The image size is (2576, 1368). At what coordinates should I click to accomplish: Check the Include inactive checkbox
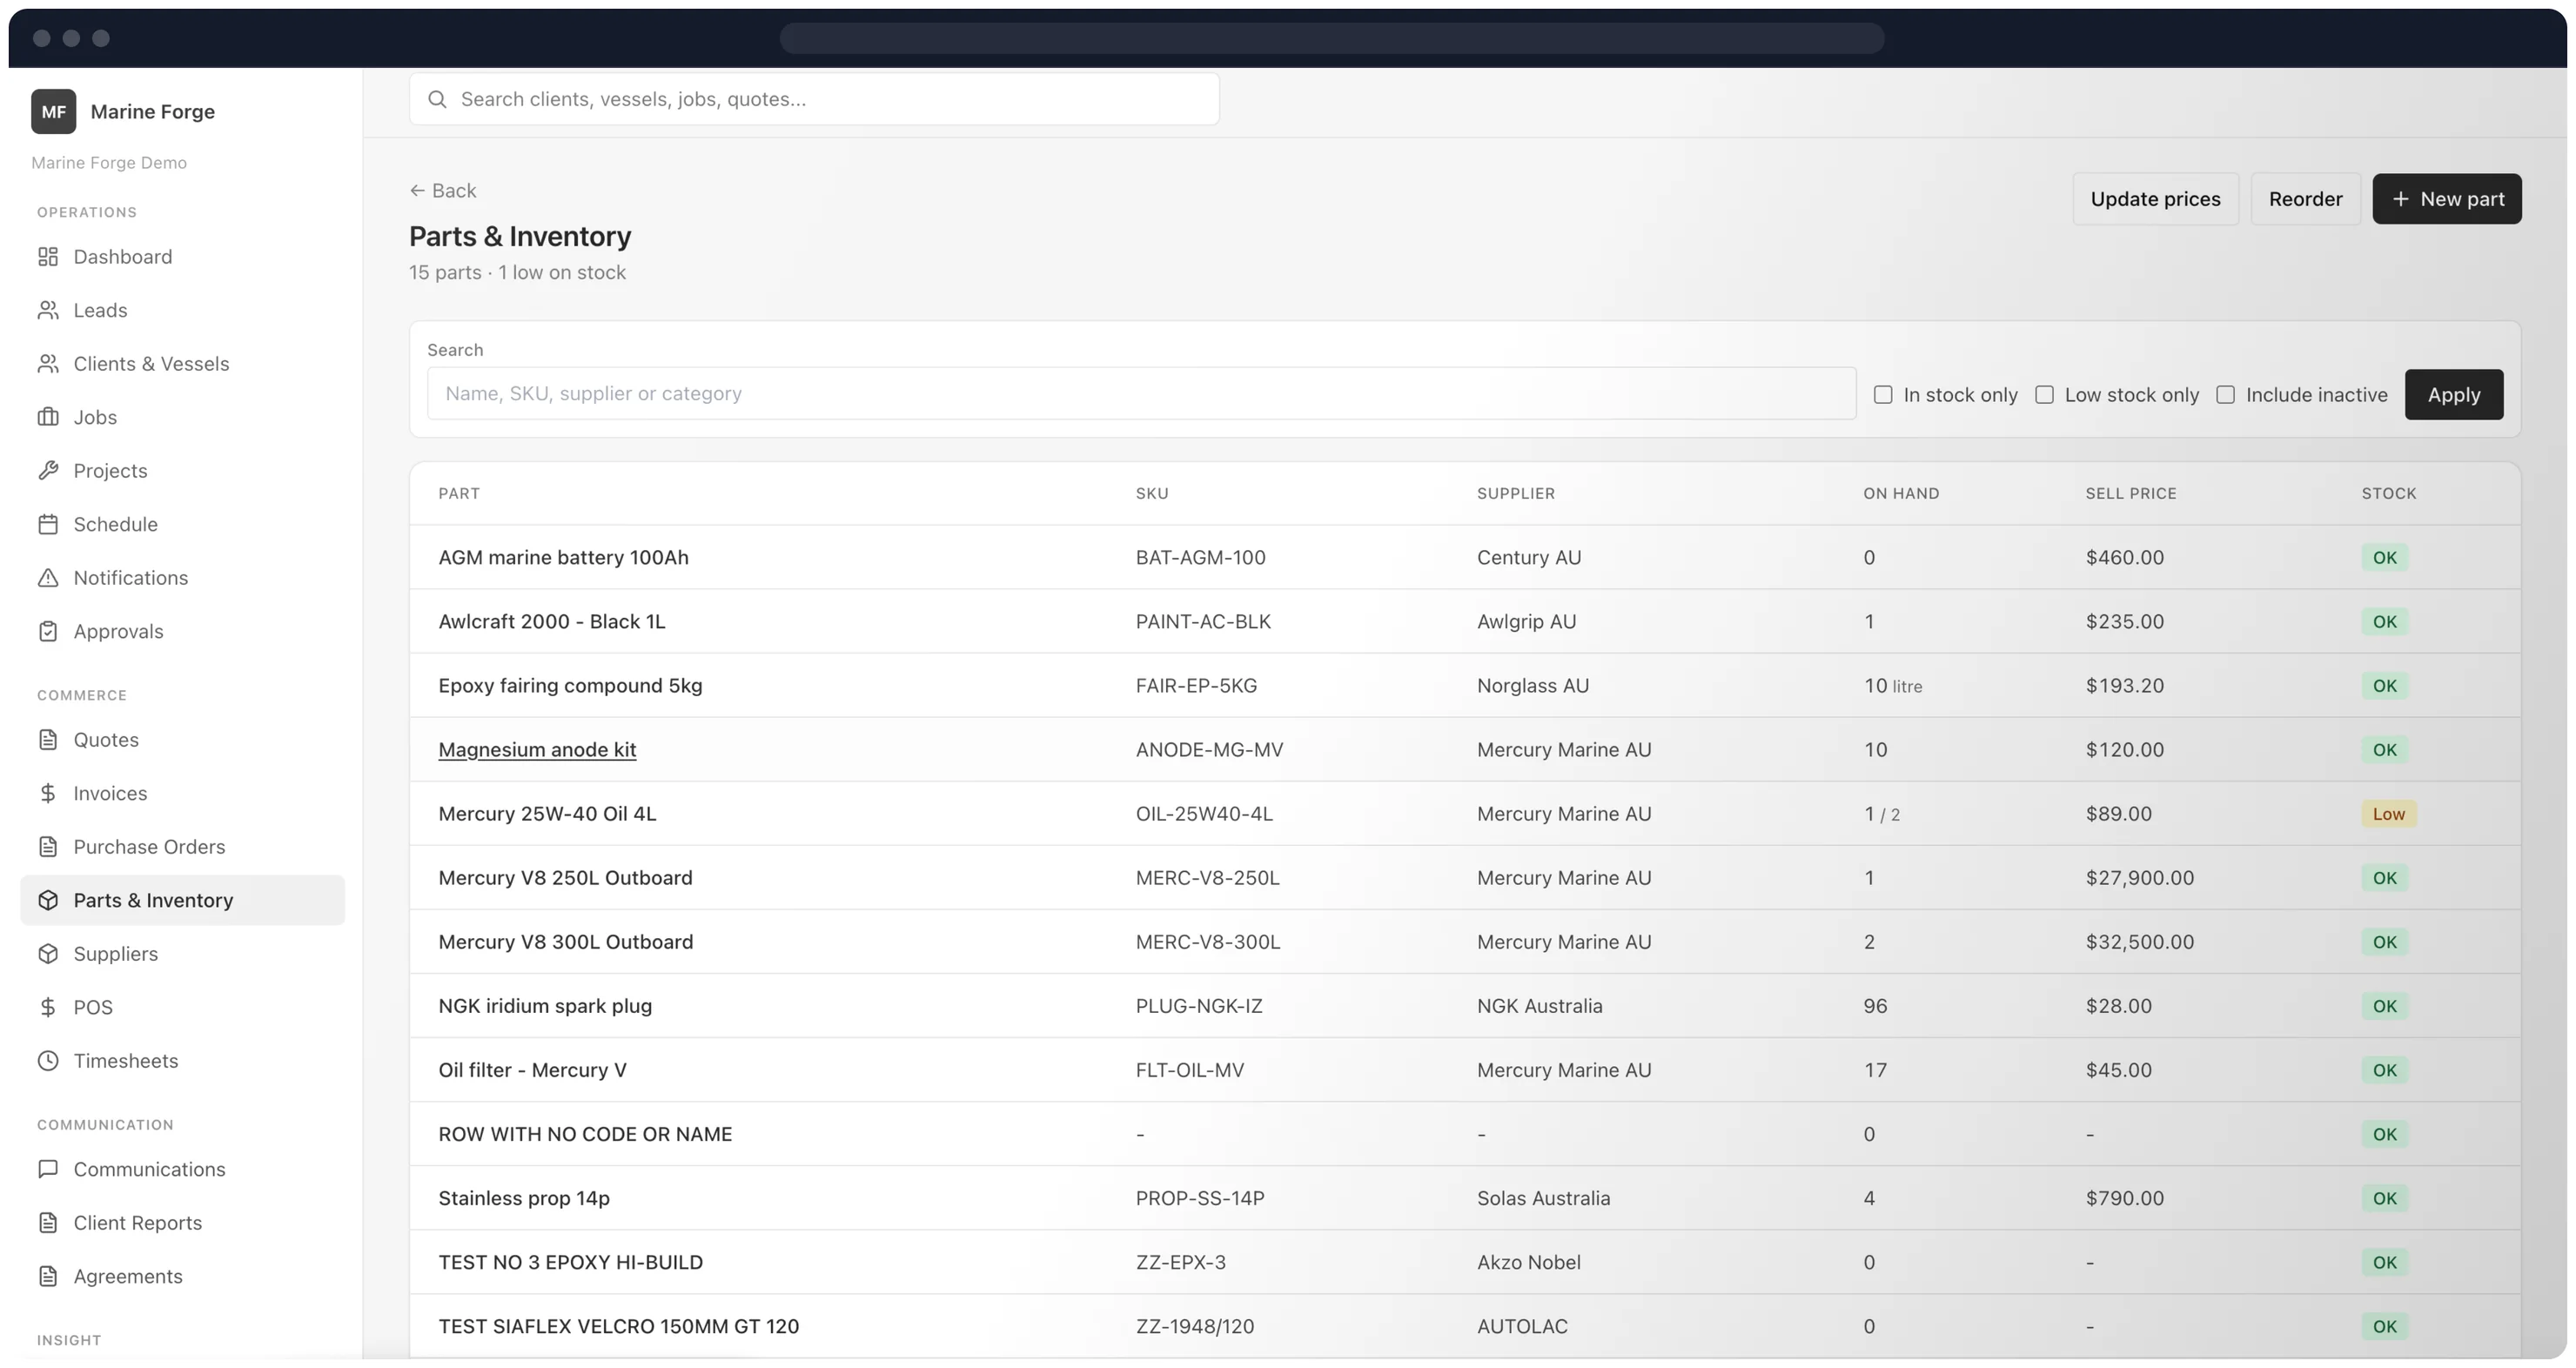click(x=2226, y=395)
